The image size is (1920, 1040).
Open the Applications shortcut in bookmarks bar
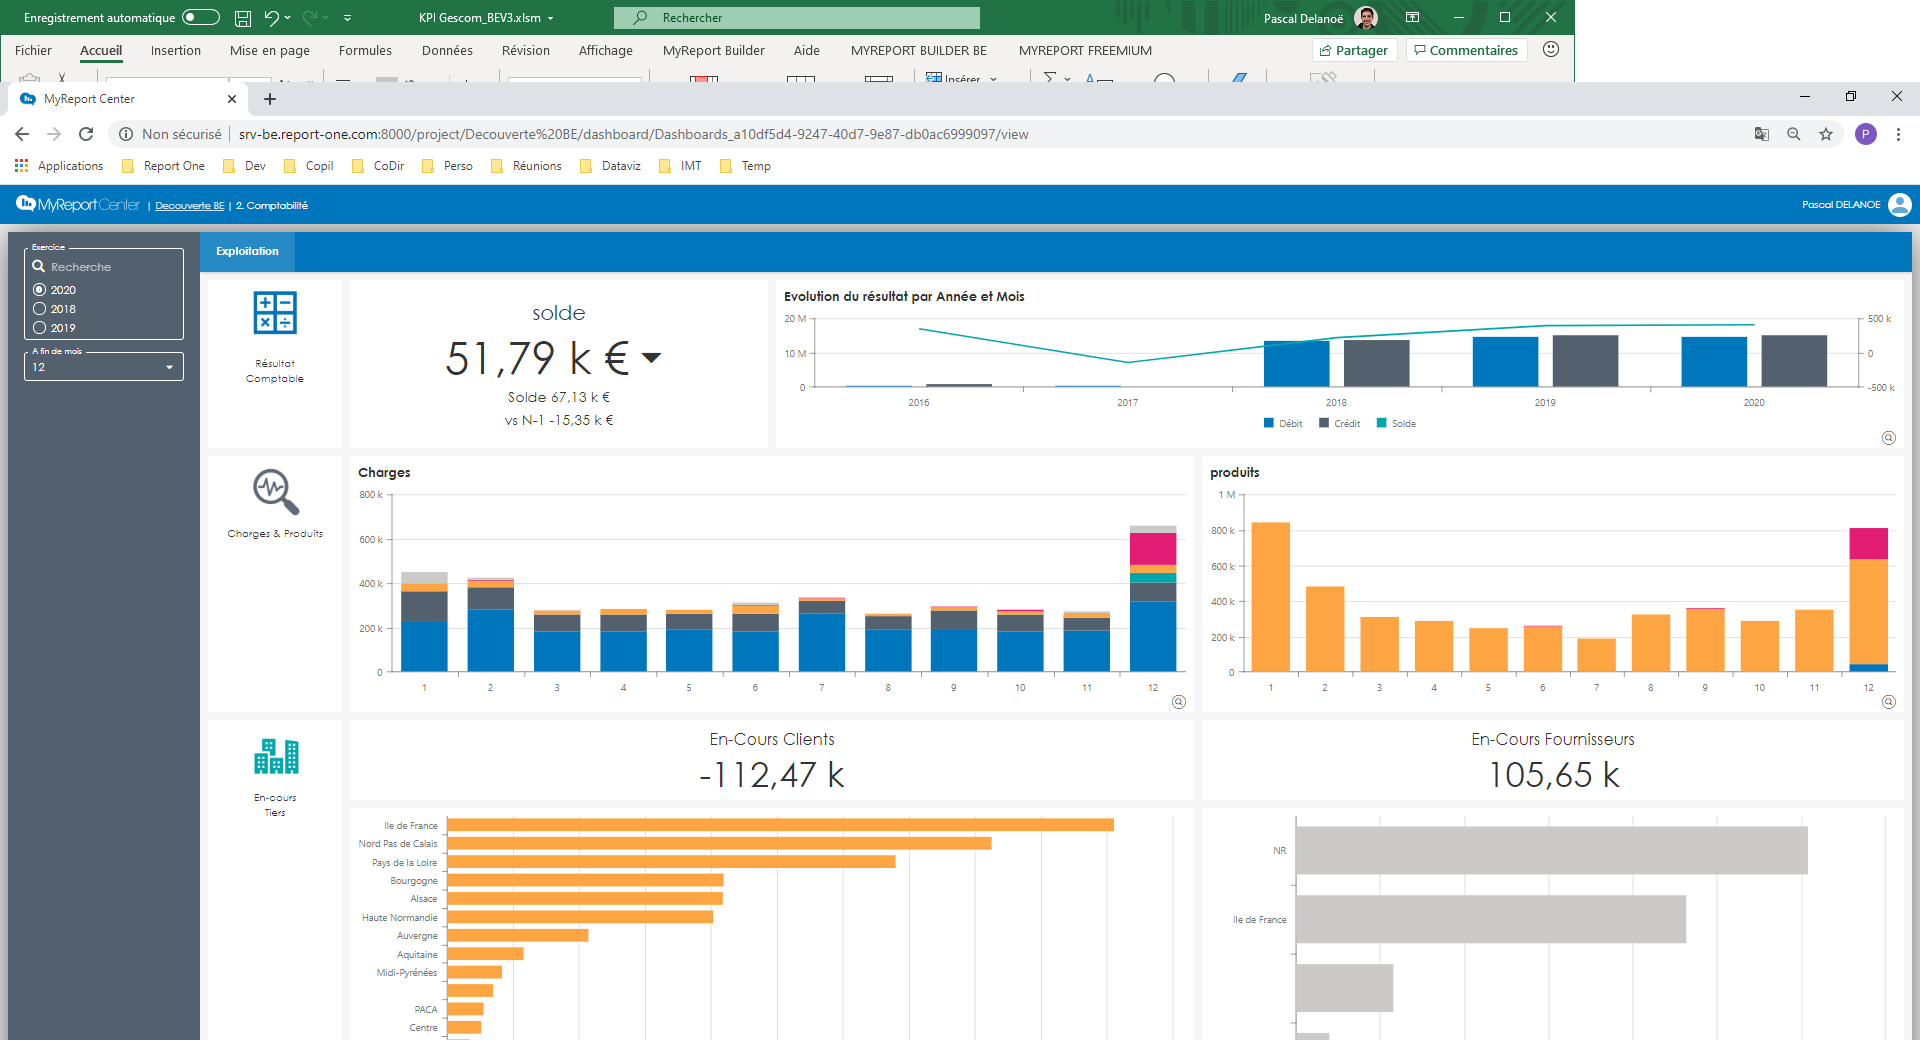click(59, 166)
